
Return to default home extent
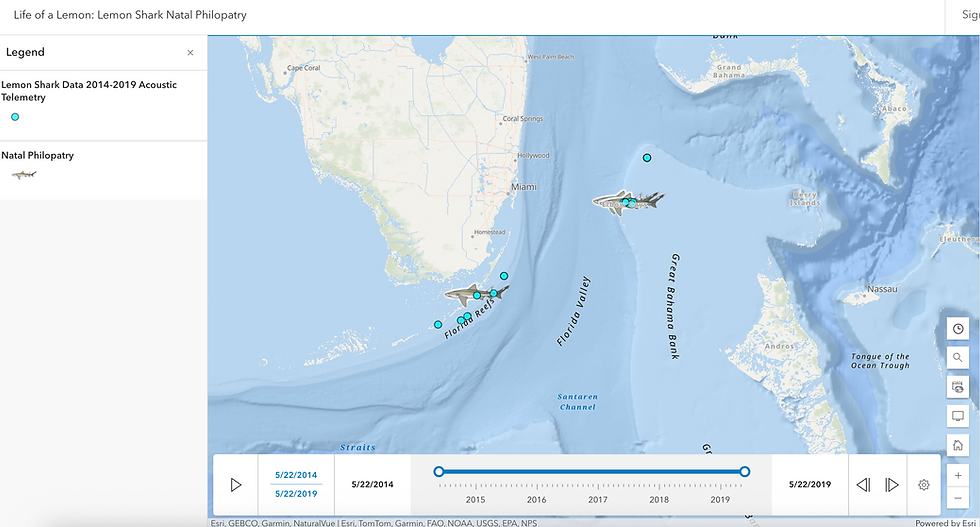(x=958, y=445)
